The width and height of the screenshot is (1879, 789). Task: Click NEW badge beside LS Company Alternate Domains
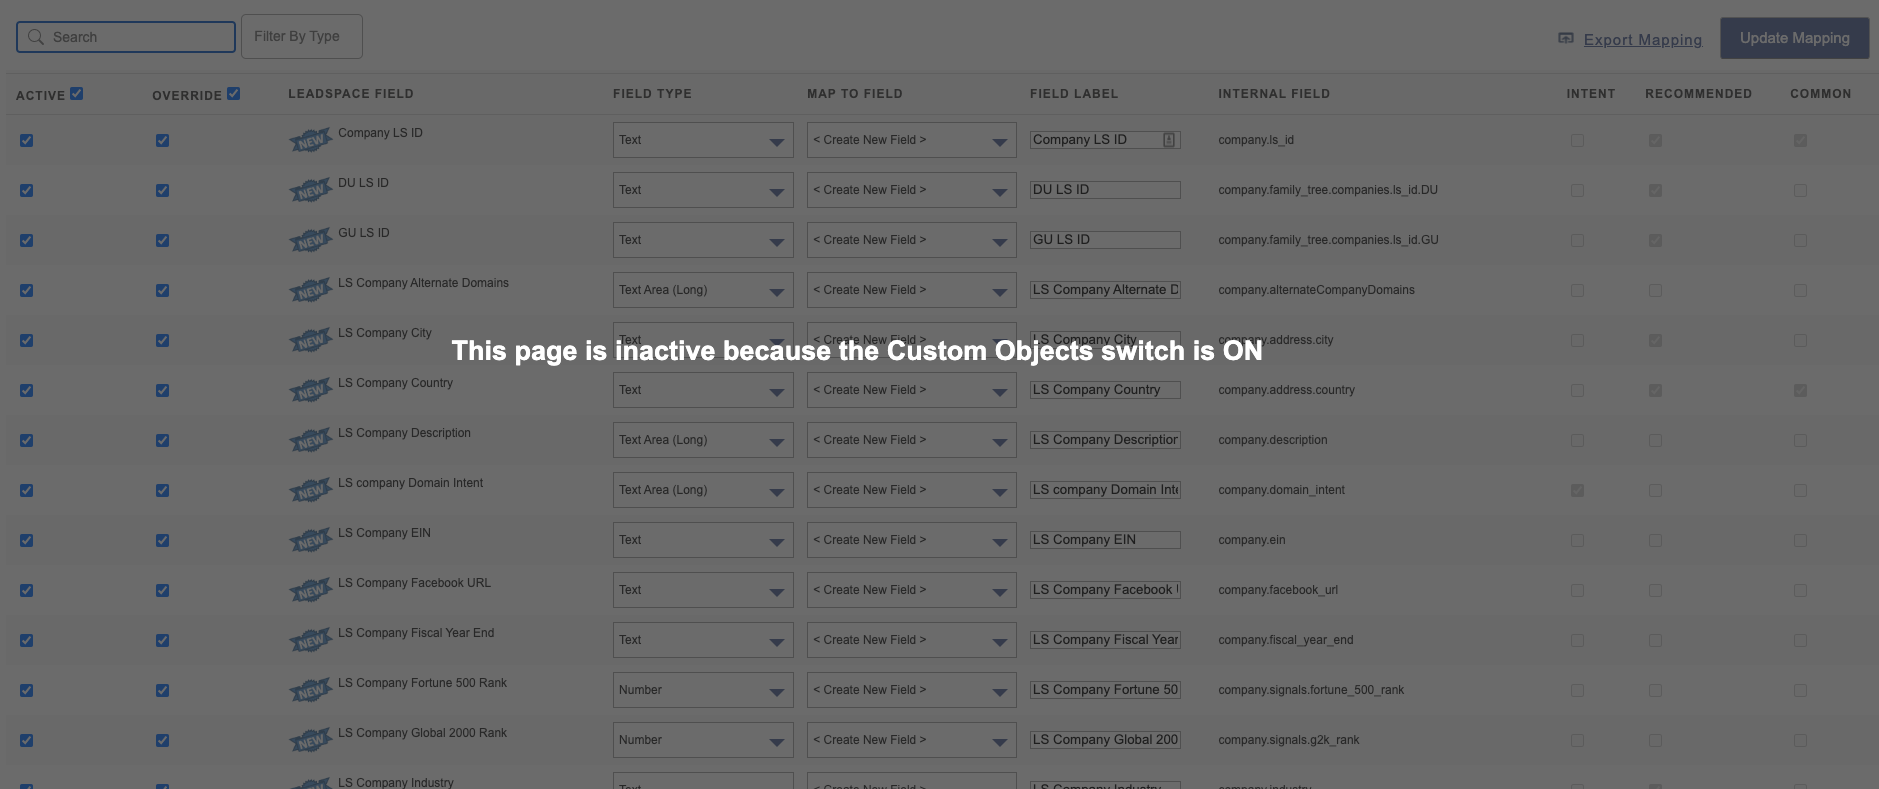(x=310, y=290)
